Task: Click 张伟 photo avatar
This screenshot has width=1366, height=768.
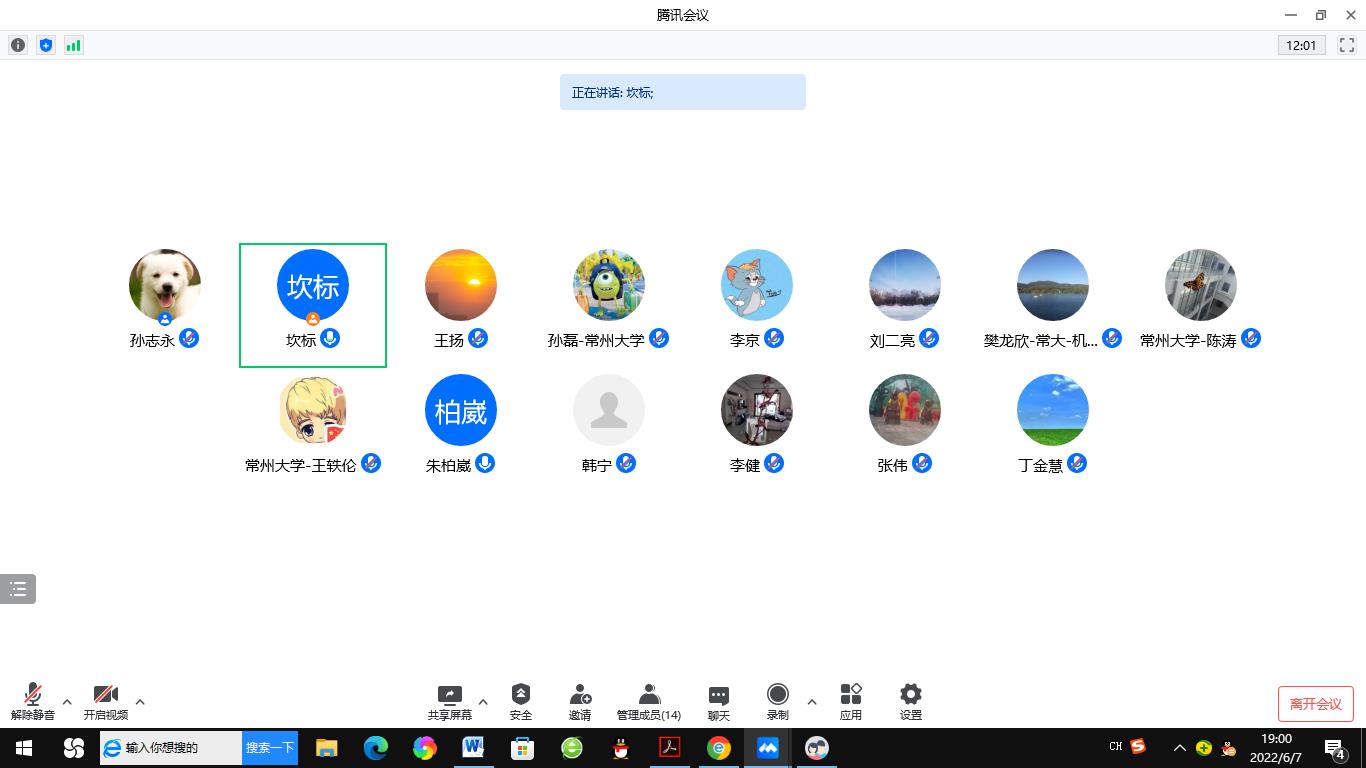Action: [x=905, y=410]
